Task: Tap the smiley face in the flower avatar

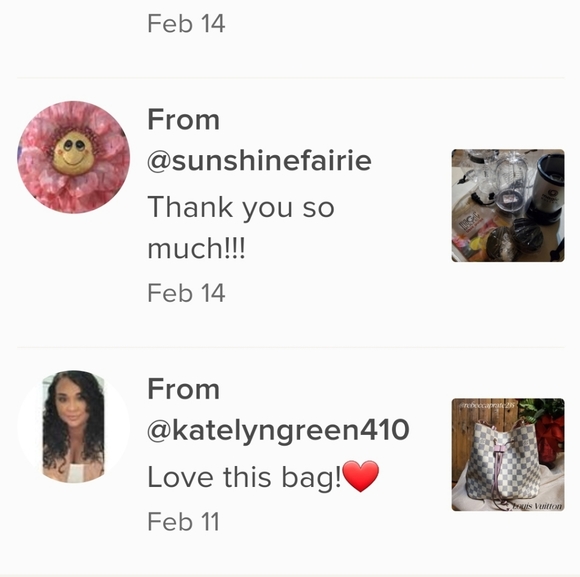Action: point(73,153)
